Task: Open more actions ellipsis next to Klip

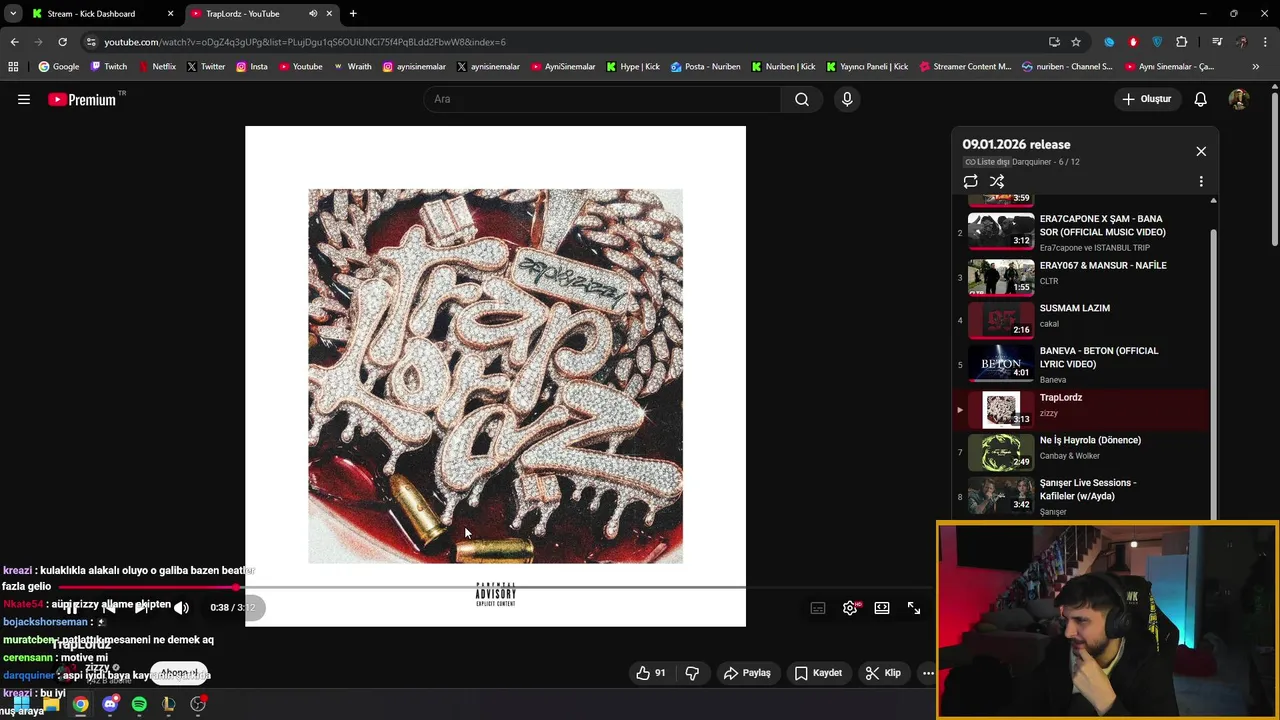Action: point(928,673)
